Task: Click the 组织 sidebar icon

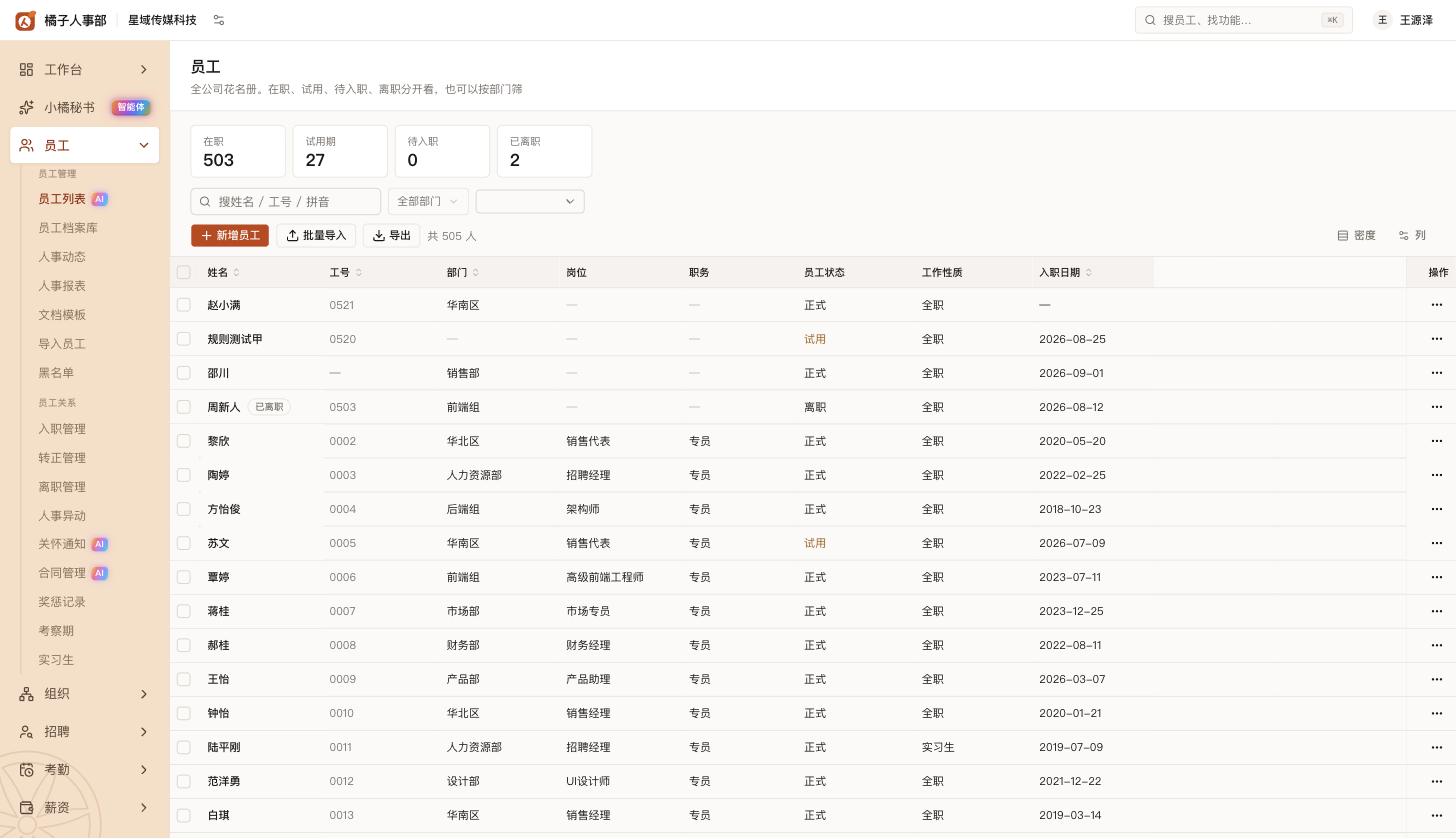Action: [x=26, y=694]
